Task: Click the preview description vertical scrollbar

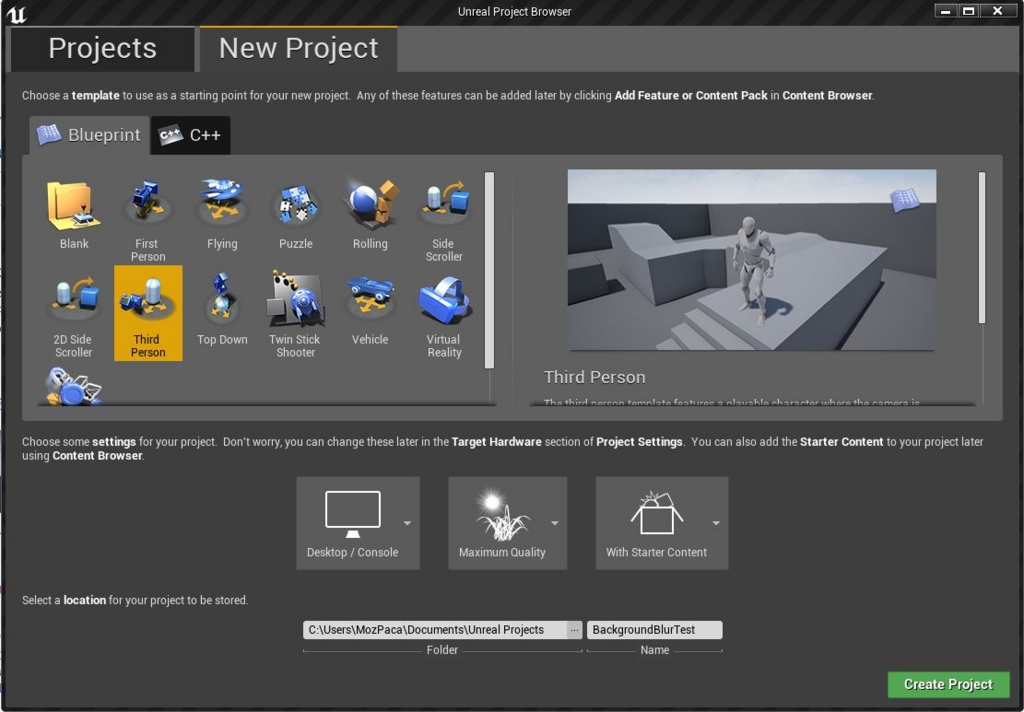Action: click(x=982, y=248)
